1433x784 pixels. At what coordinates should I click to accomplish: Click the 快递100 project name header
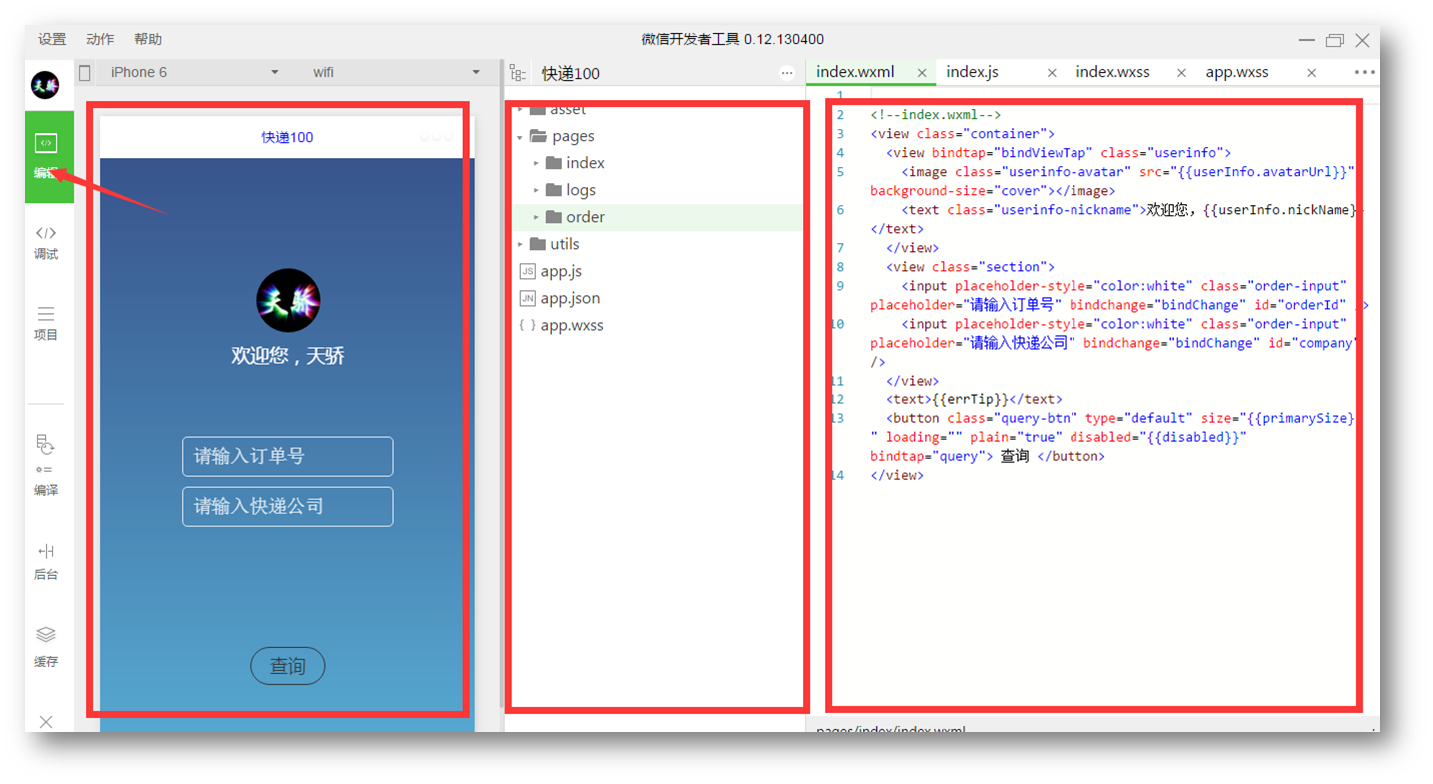click(571, 73)
